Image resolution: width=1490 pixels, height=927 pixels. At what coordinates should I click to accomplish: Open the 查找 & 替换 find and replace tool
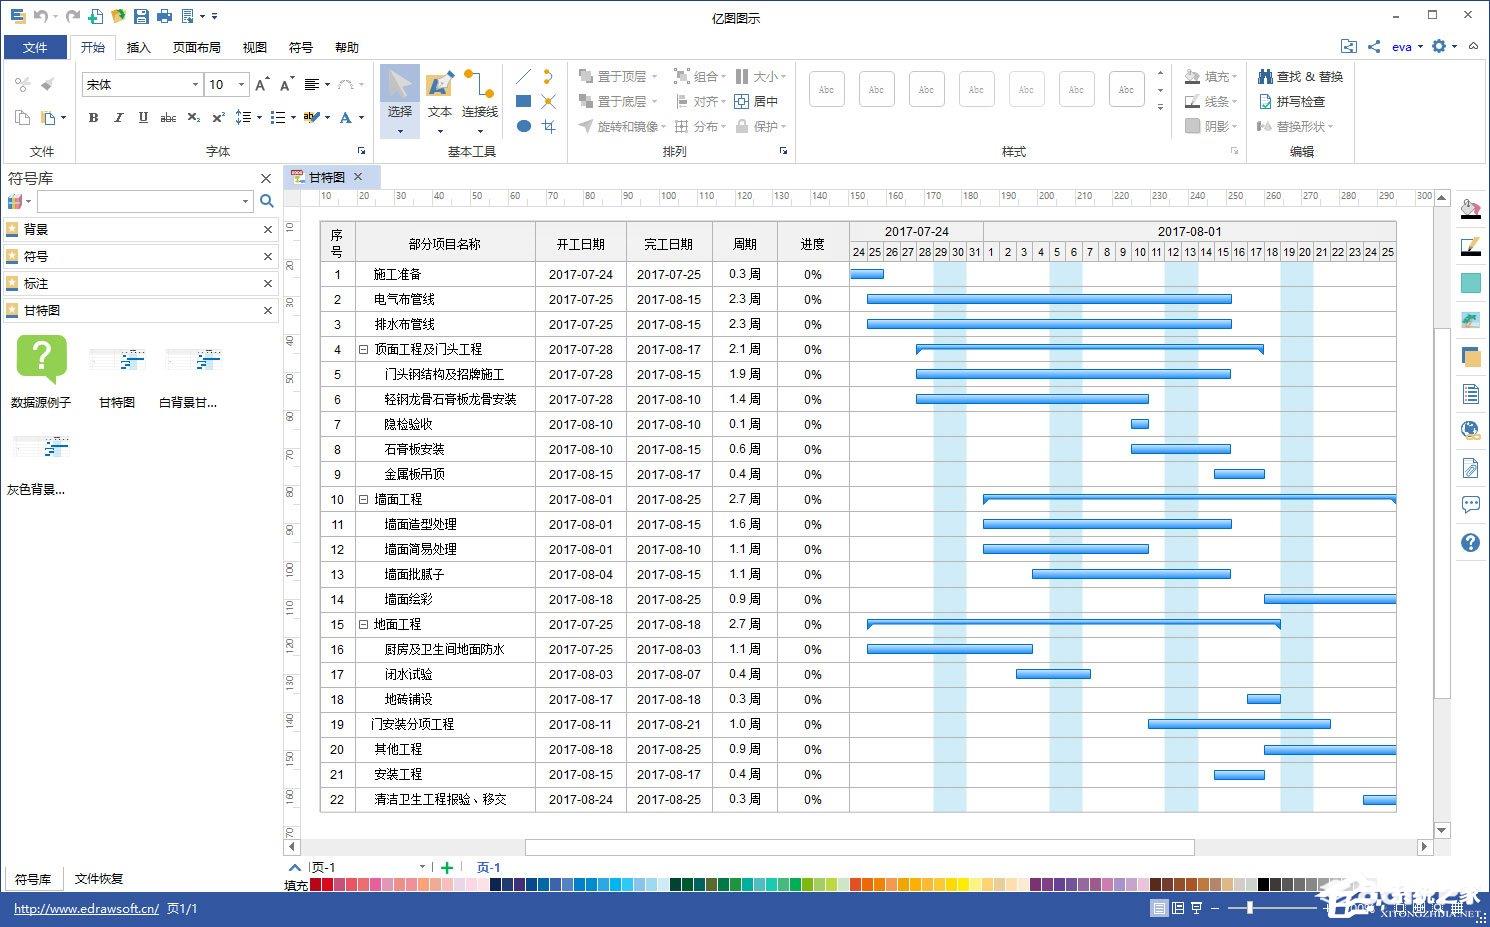pyautogui.click(x=1300, y=76)
